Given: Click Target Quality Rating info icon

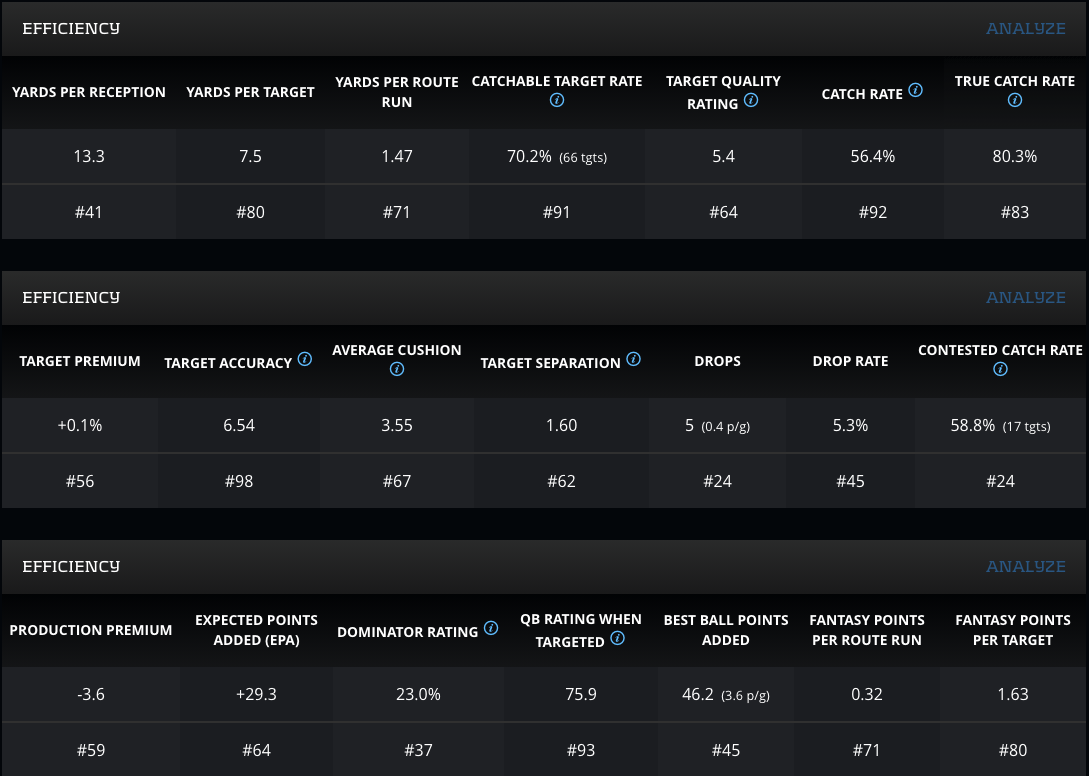Looking at the screenshot, I should coord(751,100).
